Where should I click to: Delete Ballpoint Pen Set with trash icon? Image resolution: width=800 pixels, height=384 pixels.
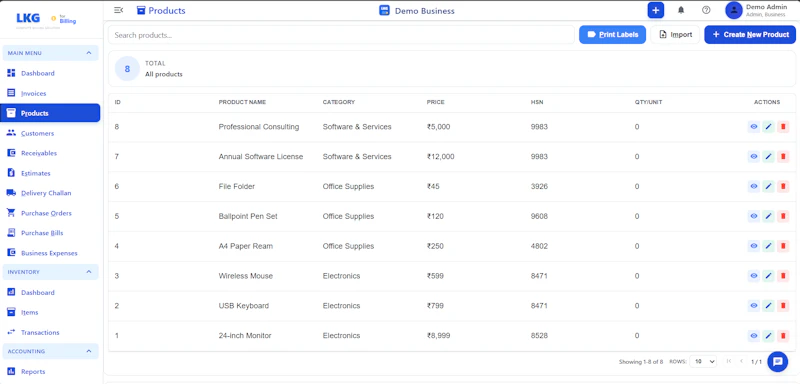tap(783, 216)
